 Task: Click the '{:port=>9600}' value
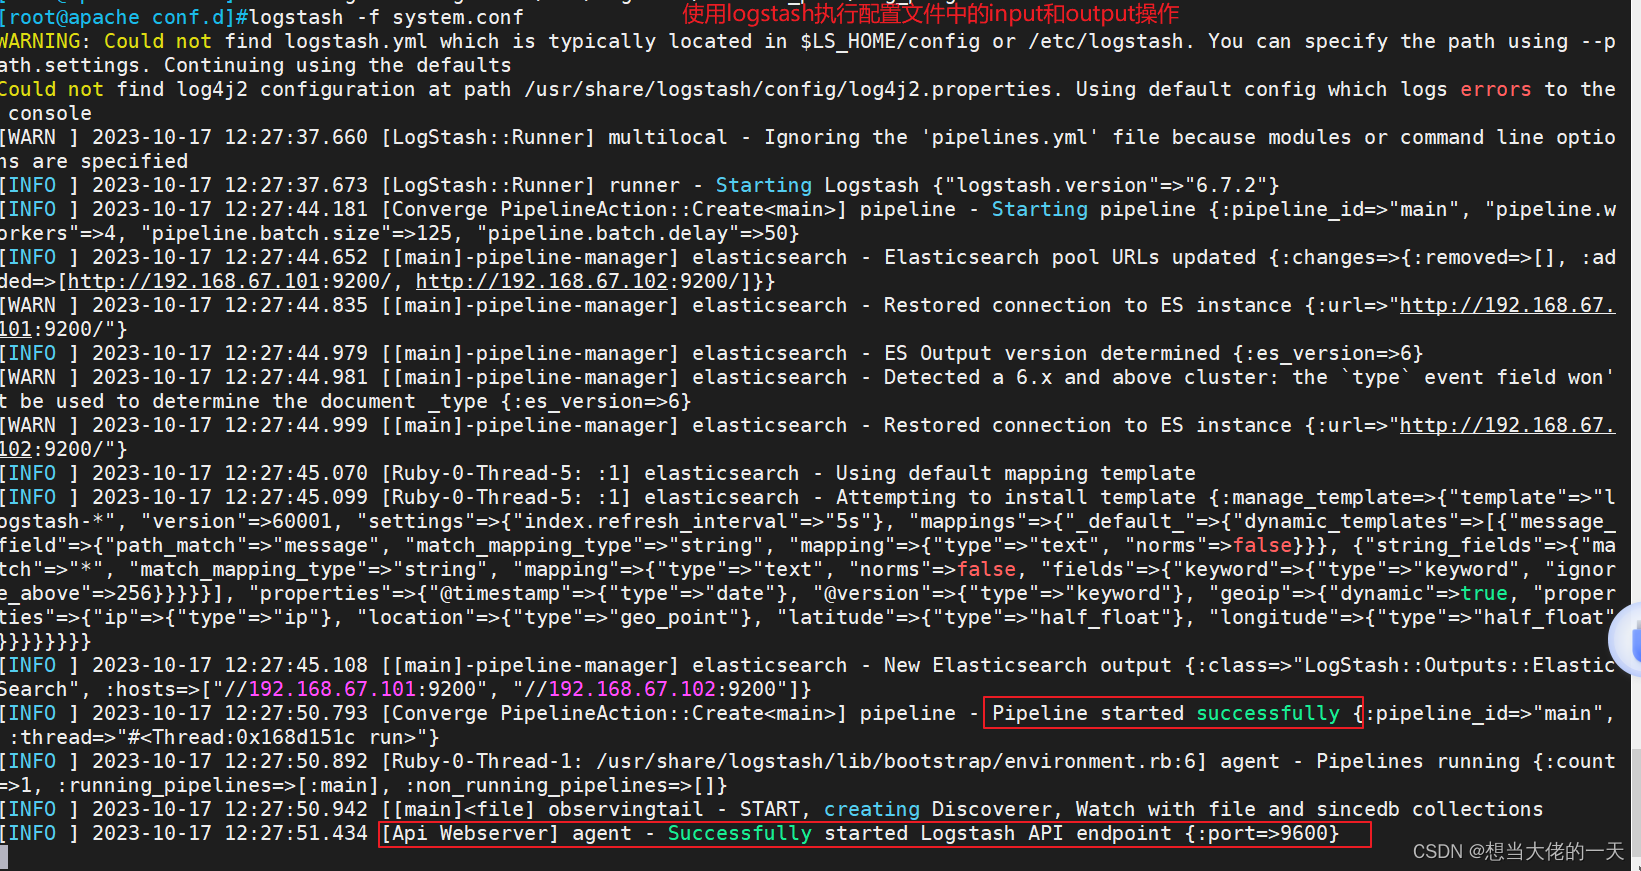[x=1261, y=833]
